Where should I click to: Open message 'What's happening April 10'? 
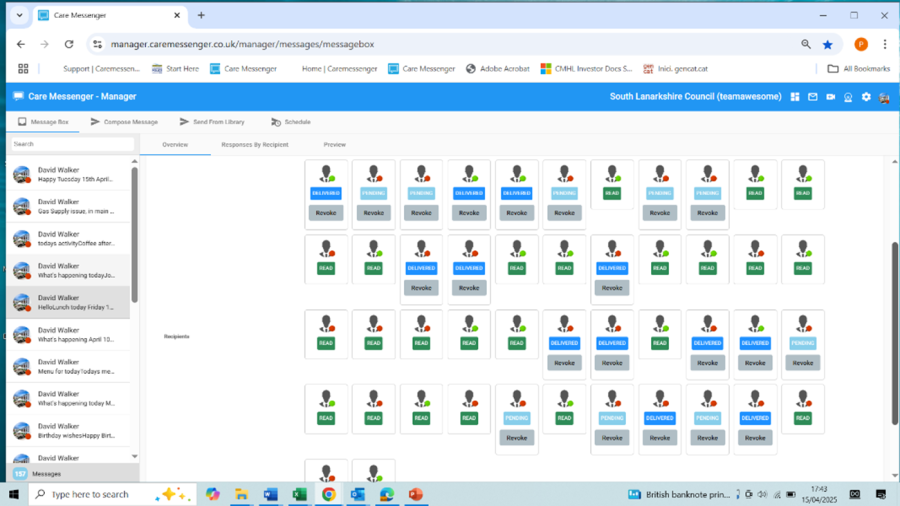click(68, 334)
